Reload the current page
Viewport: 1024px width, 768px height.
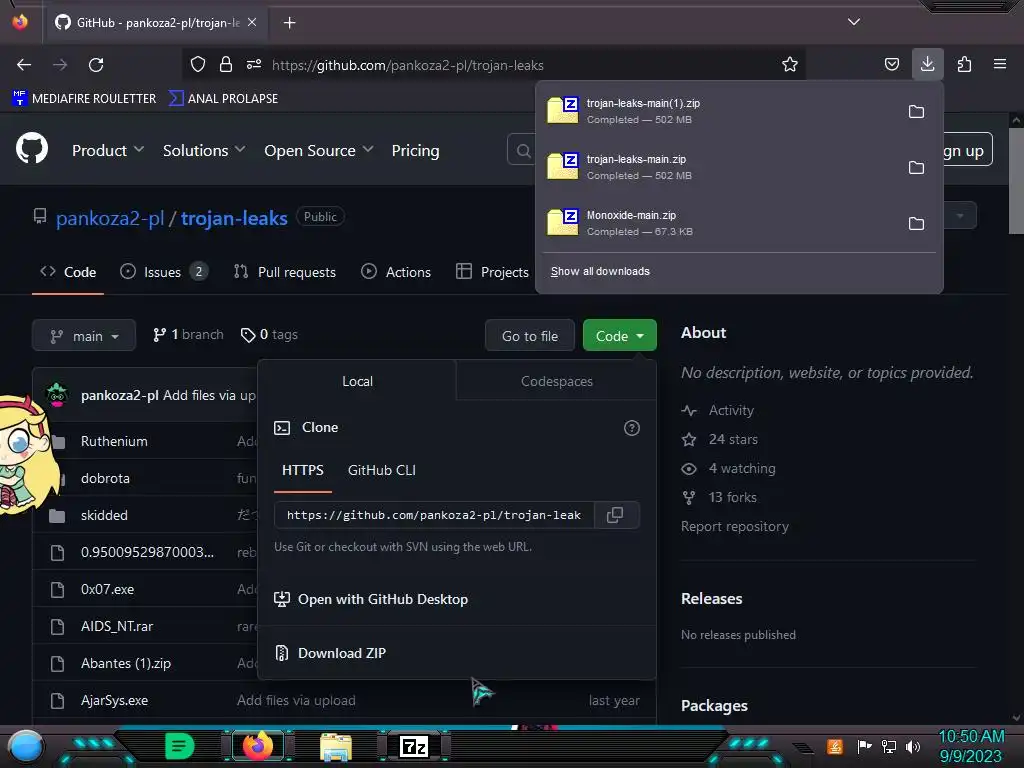click(x=96, y=65)
